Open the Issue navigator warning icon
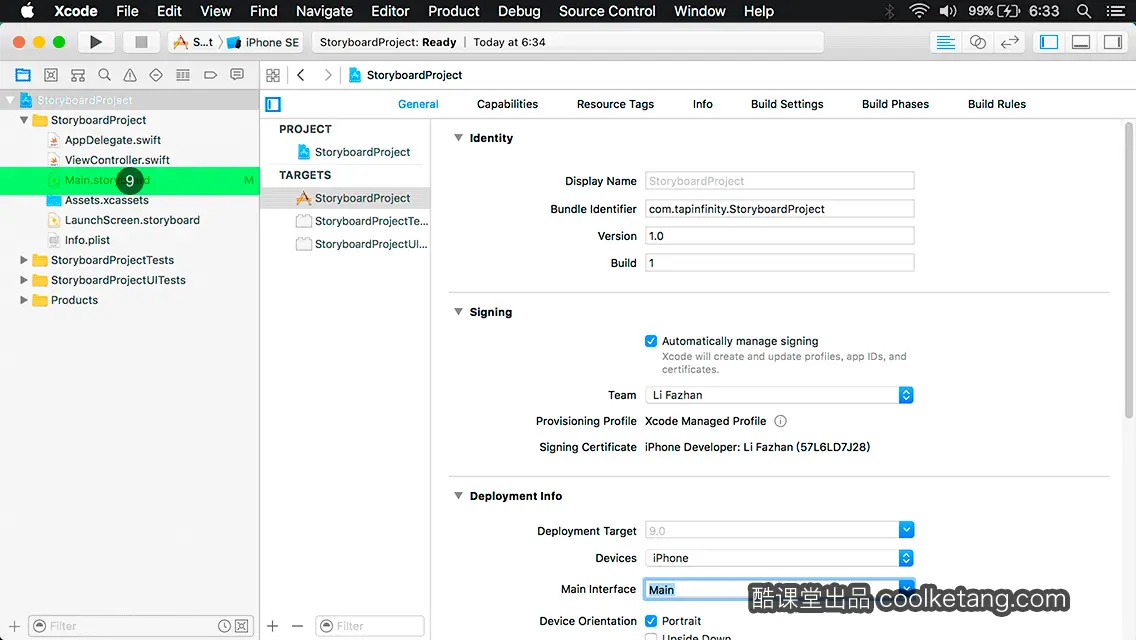 [130, 75]
